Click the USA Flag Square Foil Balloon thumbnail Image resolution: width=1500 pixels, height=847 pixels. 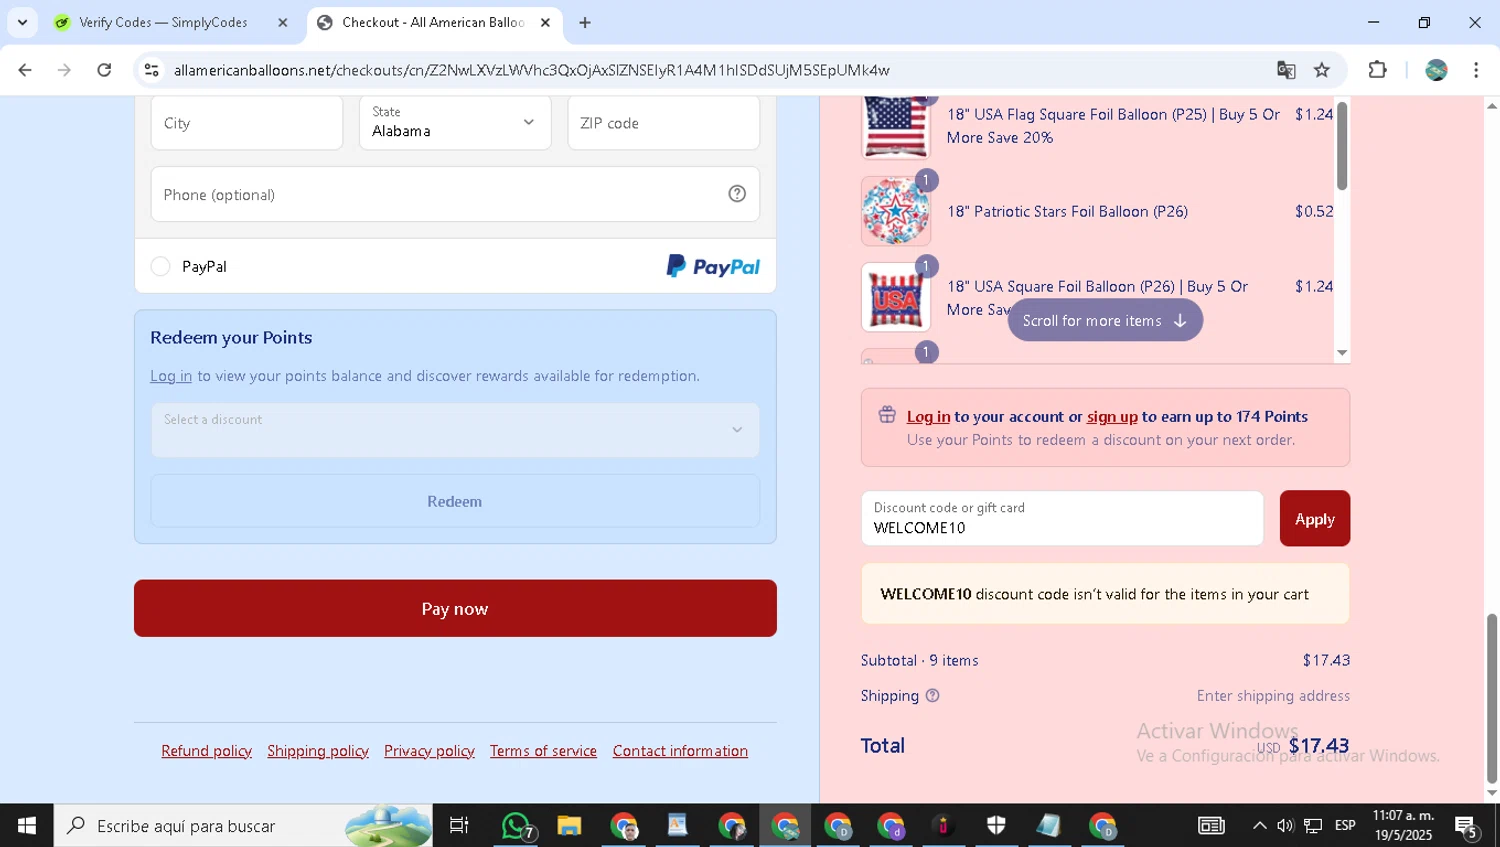896,127
